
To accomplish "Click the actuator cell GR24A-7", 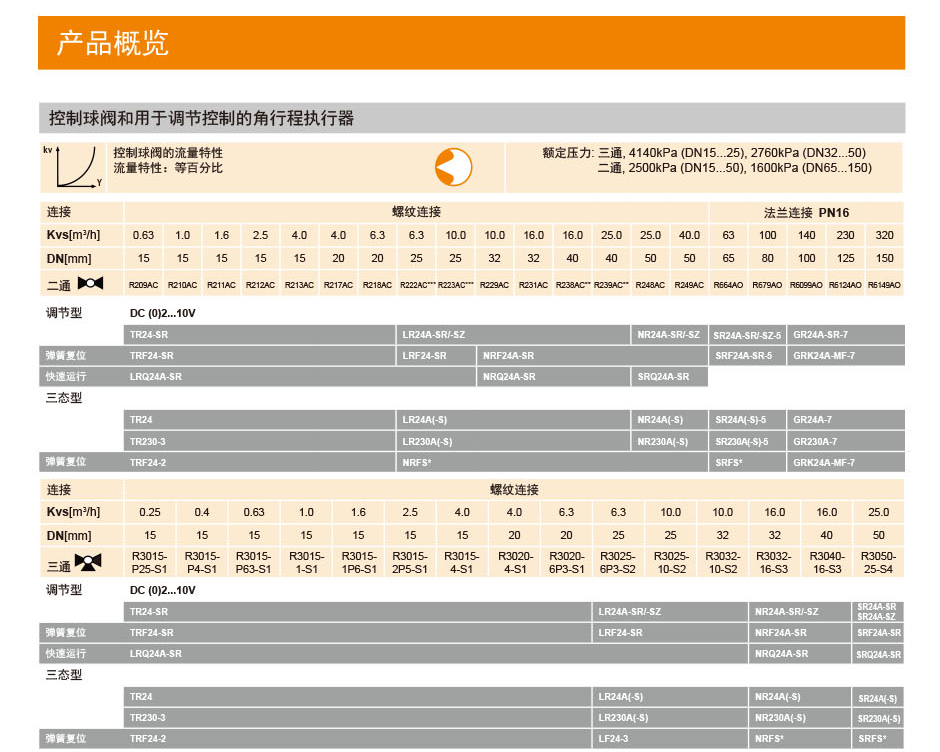I will click(846, 420).
